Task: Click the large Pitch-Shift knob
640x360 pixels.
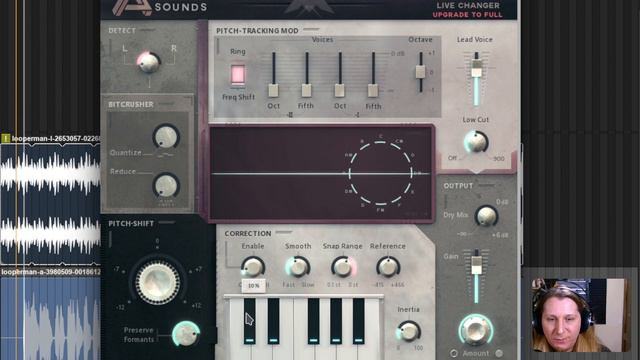Action: pos(158,282)
